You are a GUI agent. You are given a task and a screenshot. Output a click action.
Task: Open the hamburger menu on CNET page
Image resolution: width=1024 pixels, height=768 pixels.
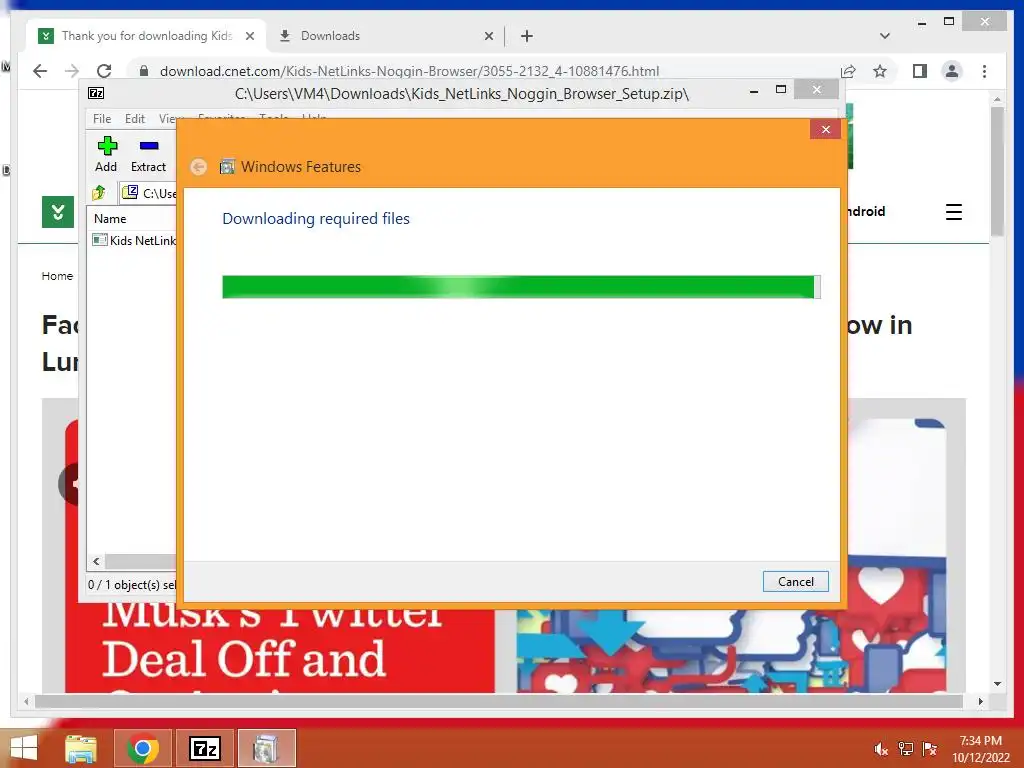(x=953, y=212)
